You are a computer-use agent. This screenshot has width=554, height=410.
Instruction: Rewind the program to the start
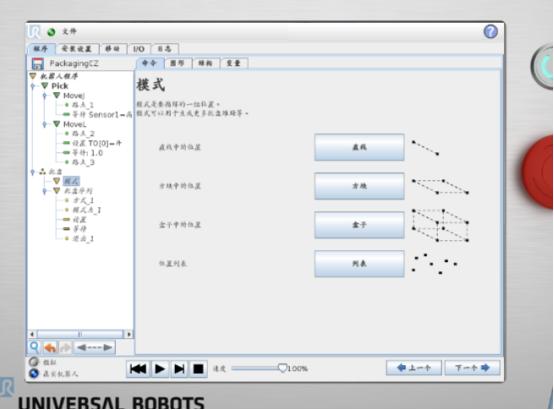pyautogui.click(x=138, y=369)
